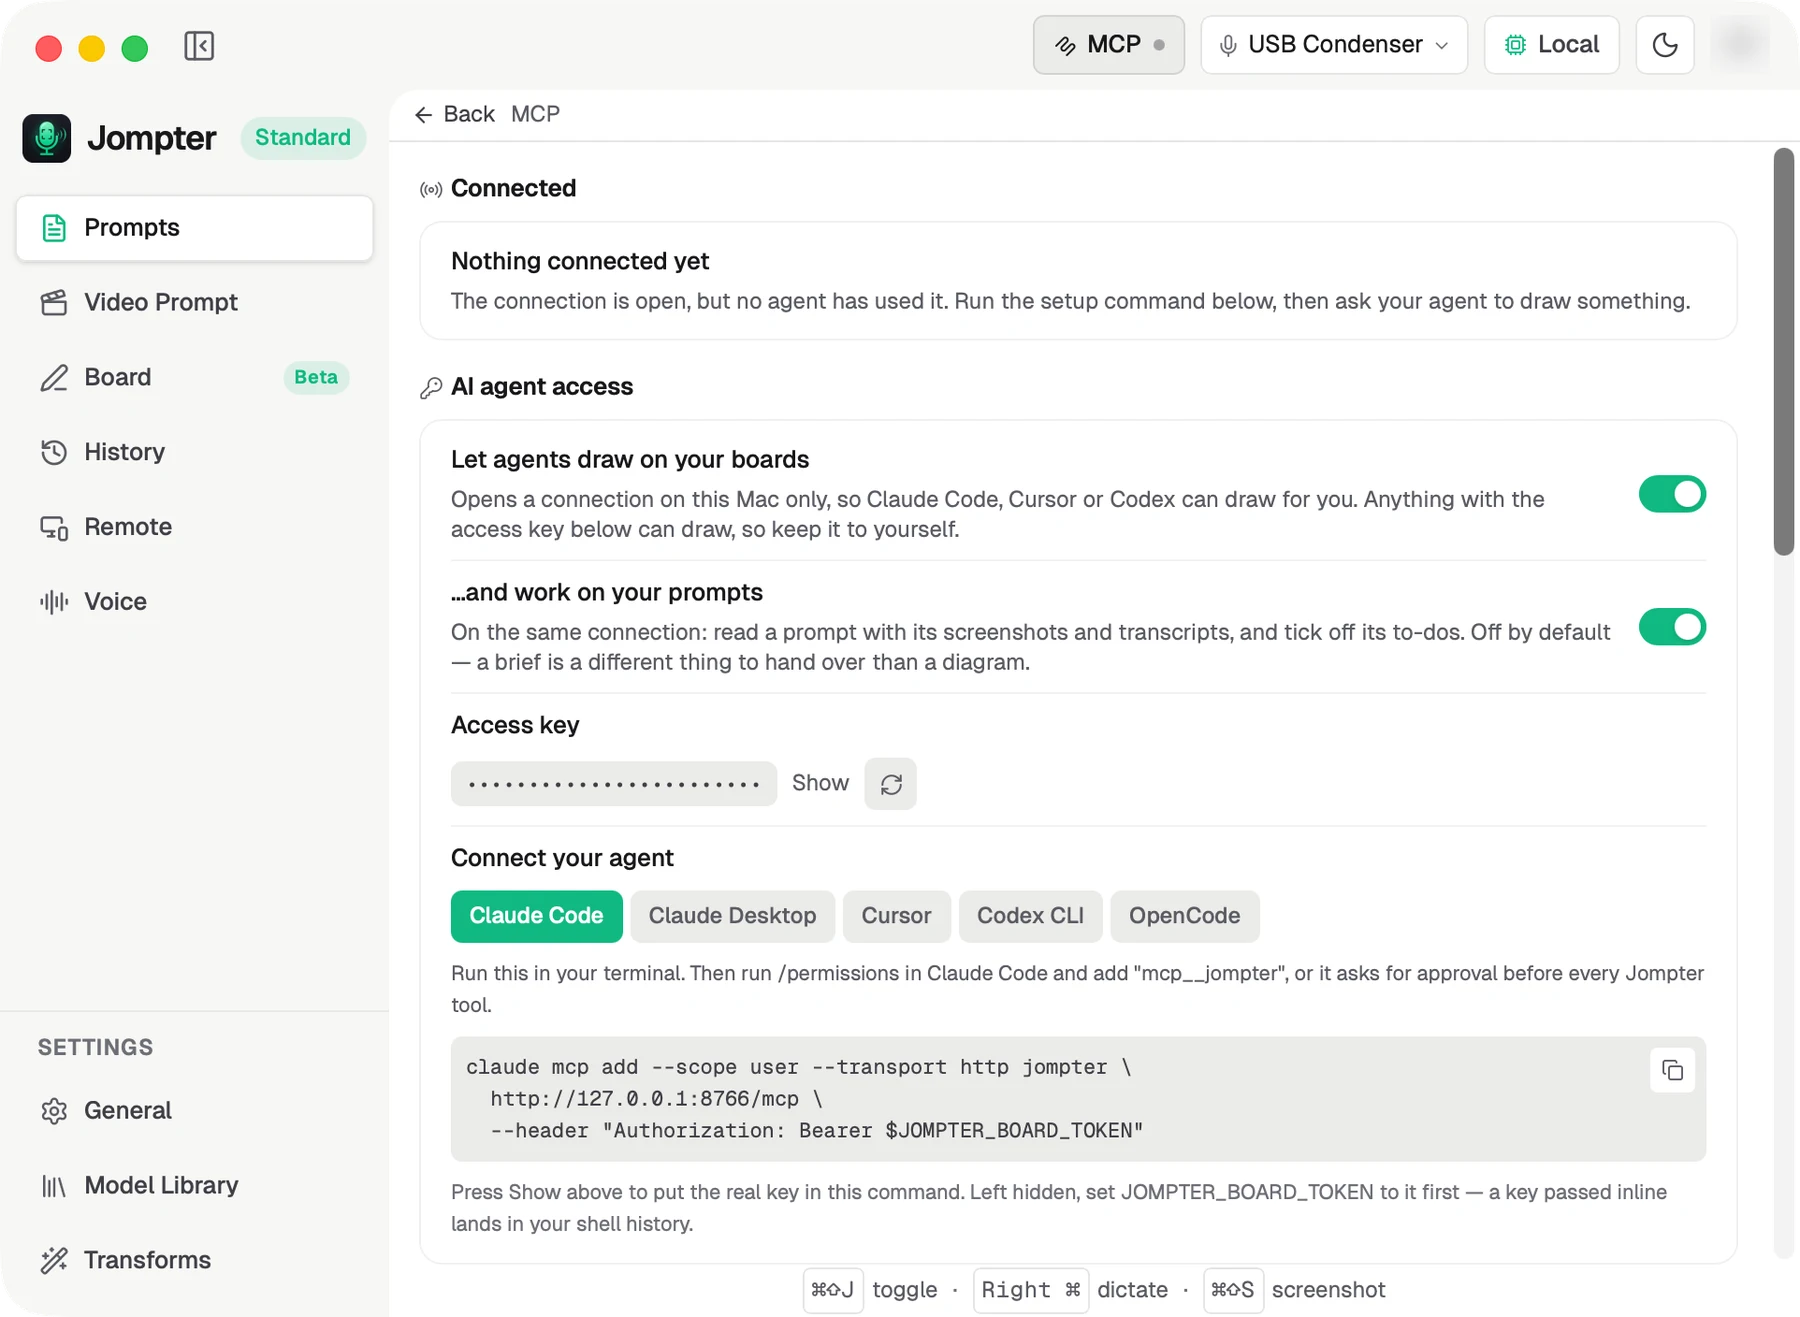
Task: Show the hidden access key
Action: pyautogui.click(x=820, y=783)
